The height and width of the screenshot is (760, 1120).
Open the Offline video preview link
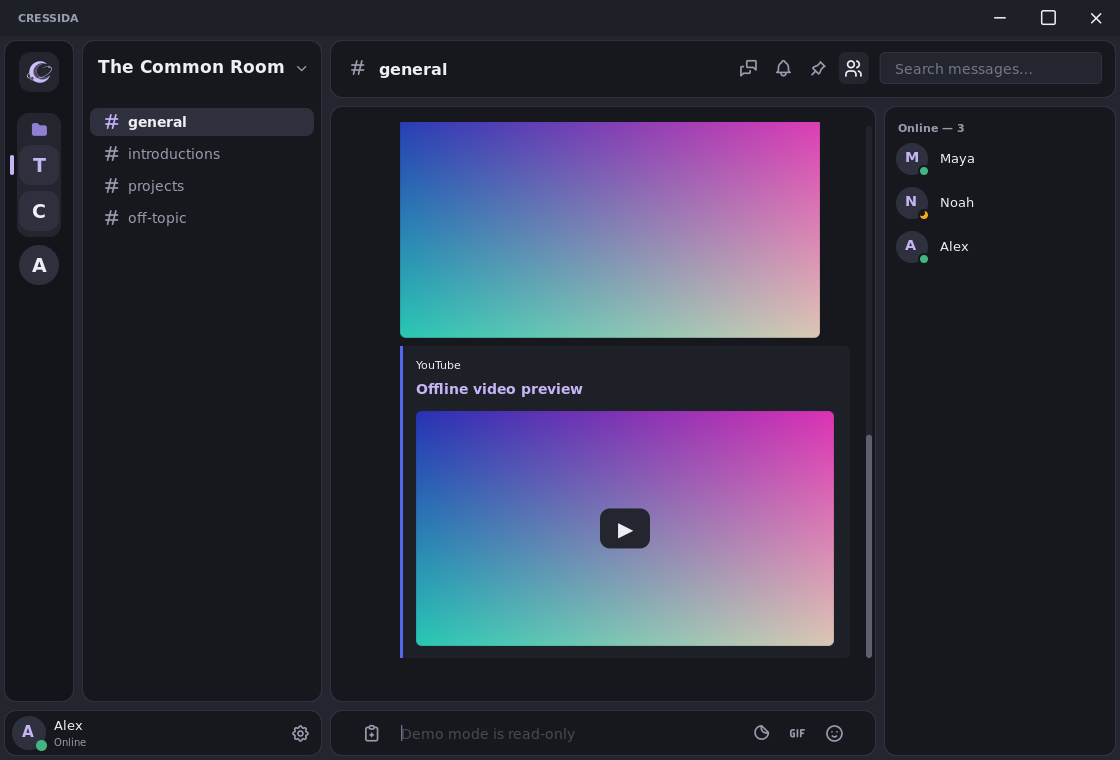coord(499,389)
